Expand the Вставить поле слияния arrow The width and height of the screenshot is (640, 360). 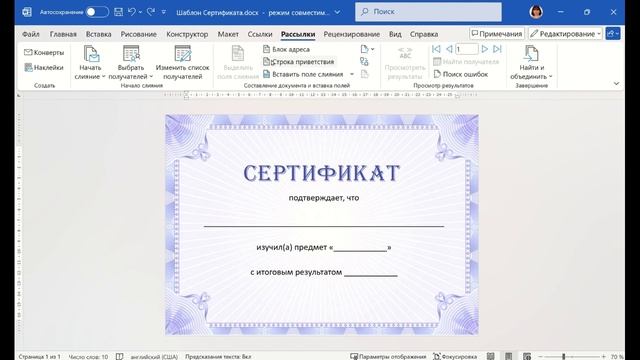[x=352, y=74]
